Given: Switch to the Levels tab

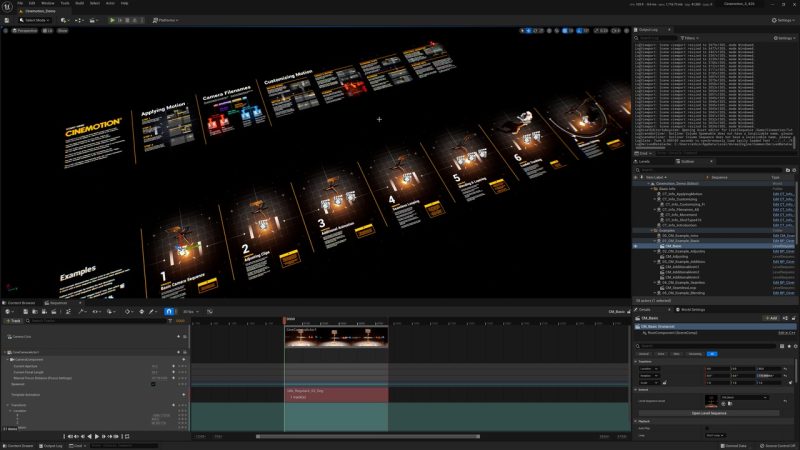Looking at the screenshot, I should (x=643, y=161).
